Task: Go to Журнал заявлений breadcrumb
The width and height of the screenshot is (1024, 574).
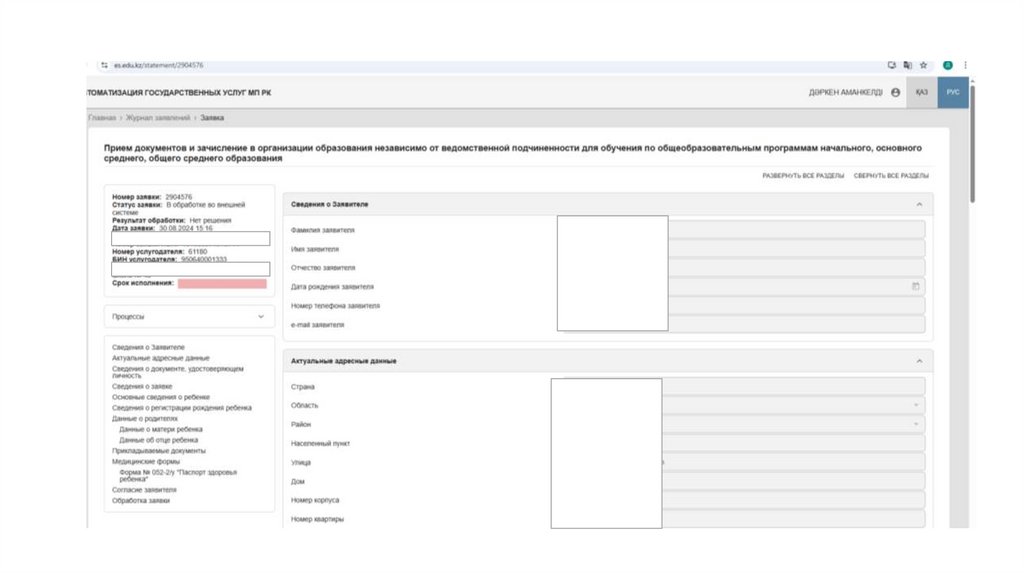Action: (157, 118)
